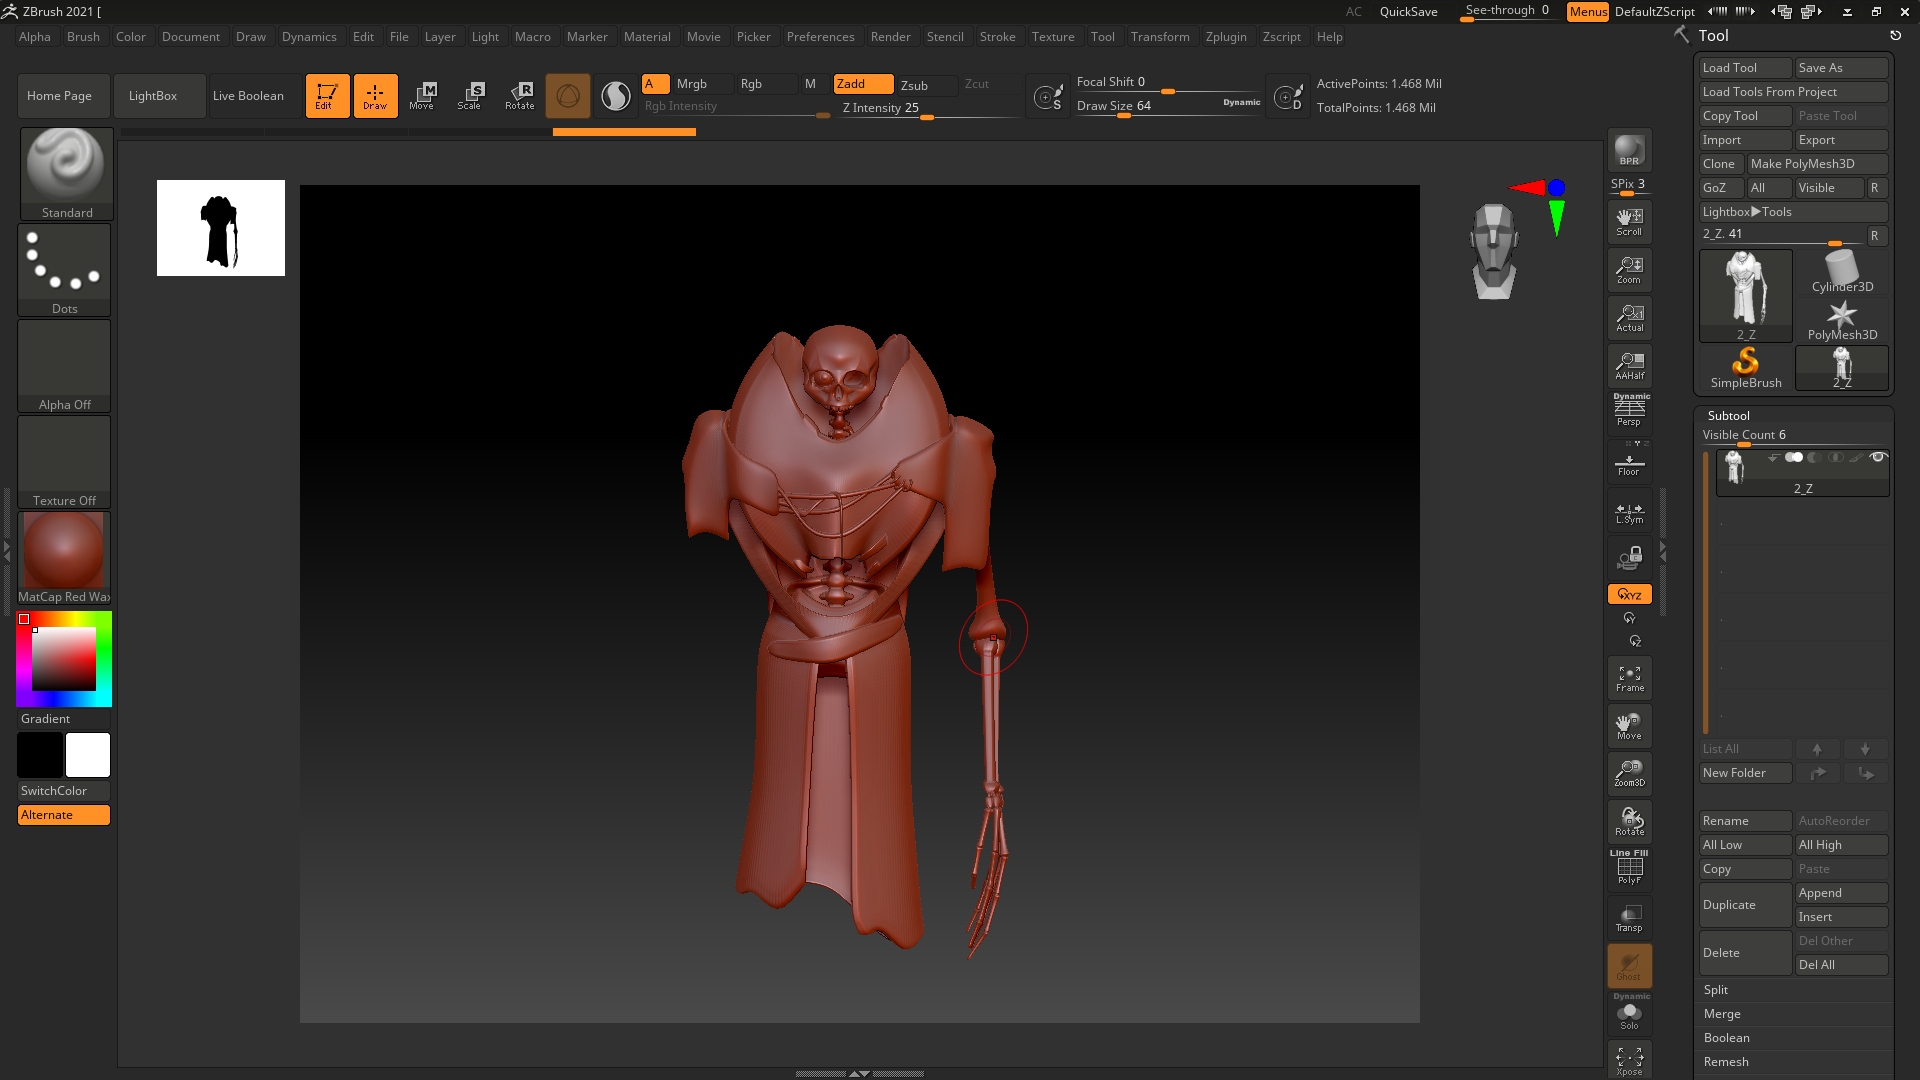Click the Actual size icon
Screen dimensions: 1920x1080
pos(1629,318)
